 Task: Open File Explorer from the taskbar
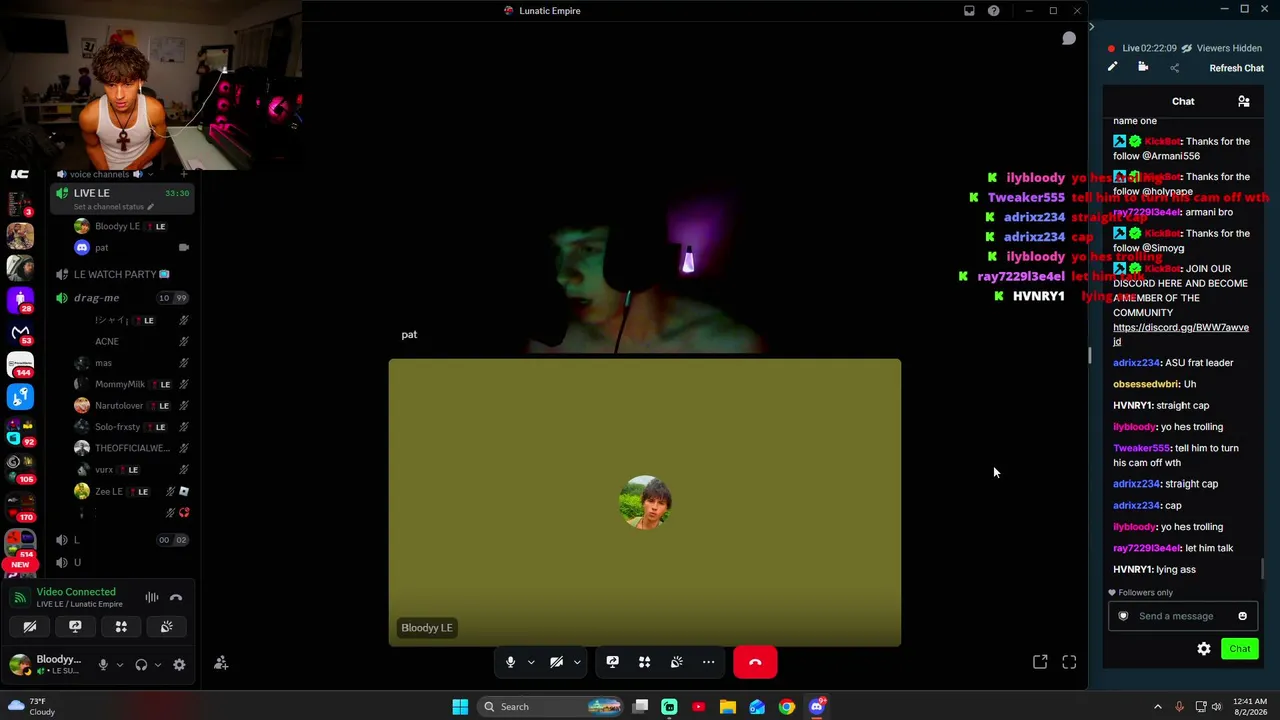728,707
